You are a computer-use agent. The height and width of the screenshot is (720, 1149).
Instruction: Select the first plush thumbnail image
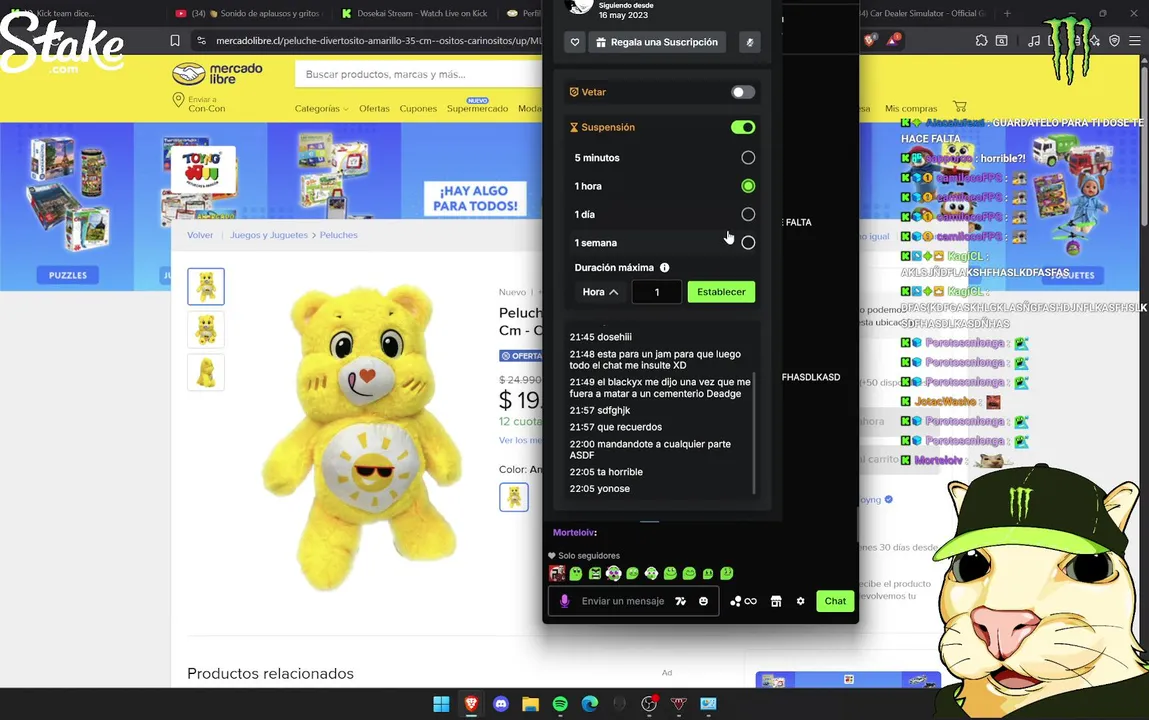[206, 286]
